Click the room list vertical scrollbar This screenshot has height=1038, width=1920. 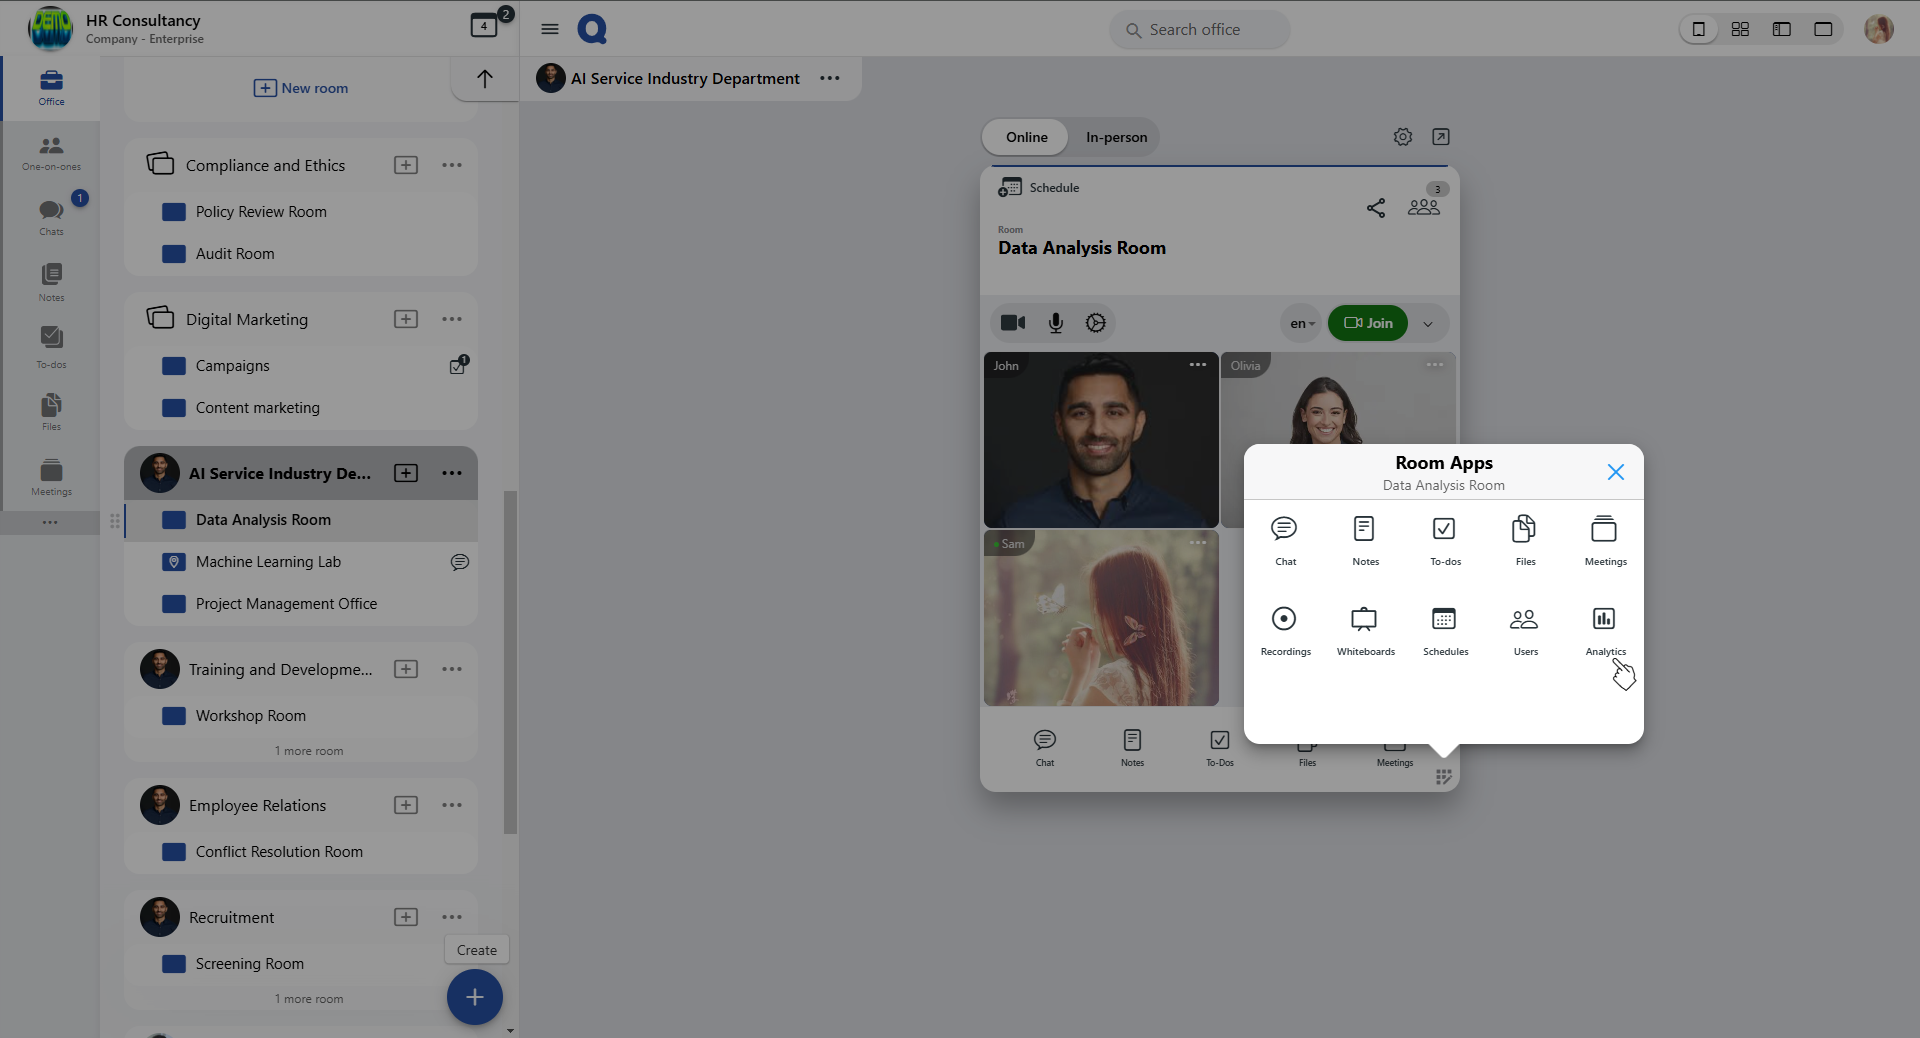click(510, 660)
